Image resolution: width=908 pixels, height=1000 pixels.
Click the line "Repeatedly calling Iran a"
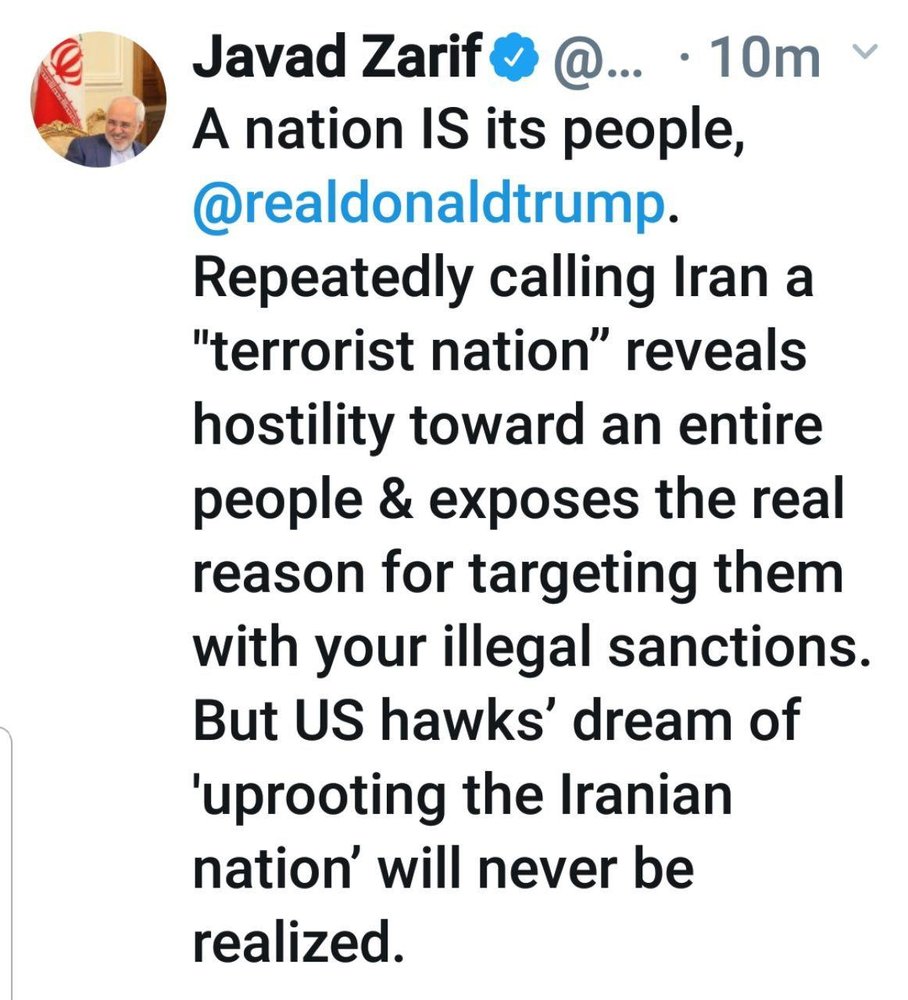pos(504,281)
